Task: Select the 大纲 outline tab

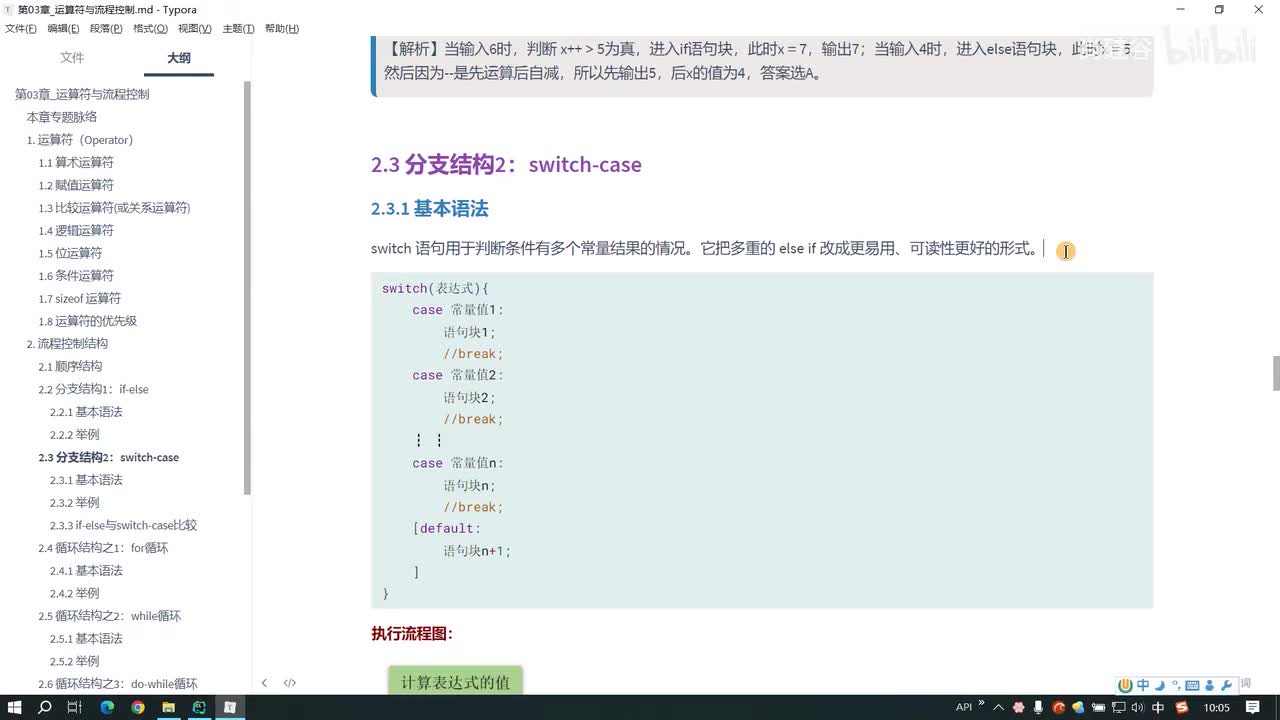Action: tap(178, 58)
